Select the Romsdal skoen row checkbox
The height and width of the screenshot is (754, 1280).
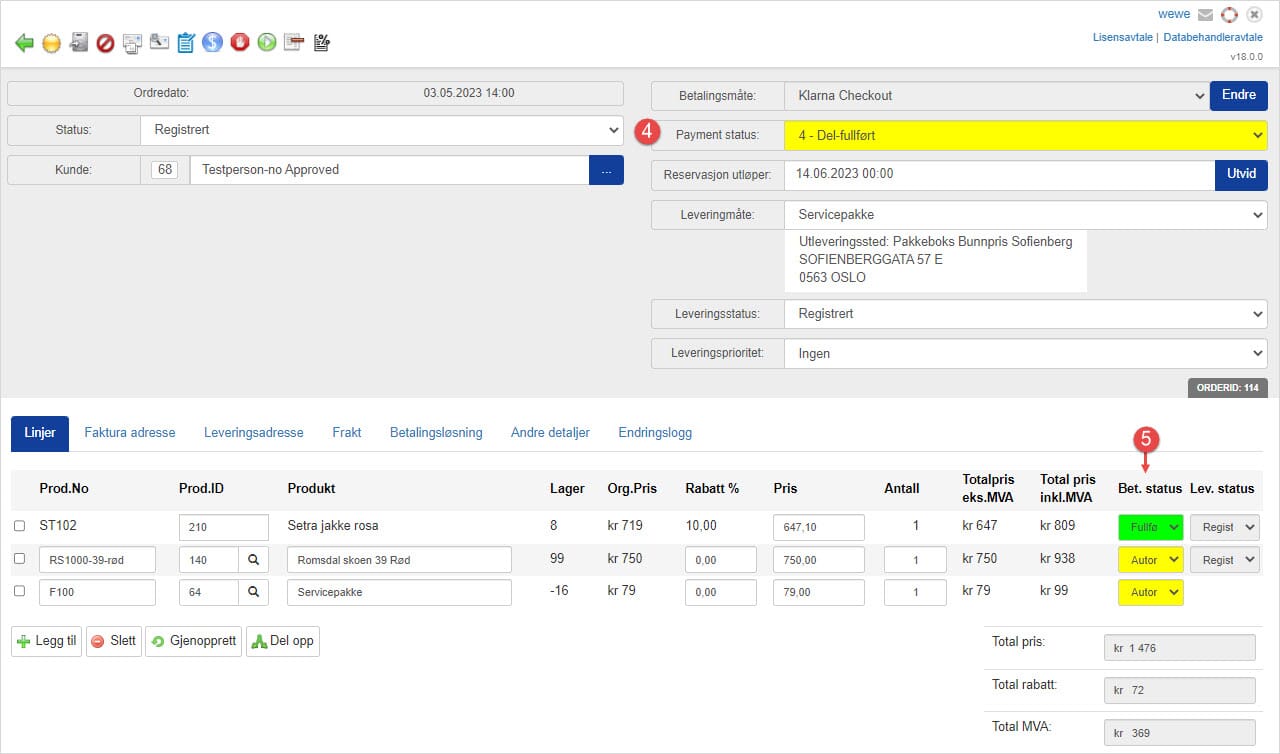20,559
